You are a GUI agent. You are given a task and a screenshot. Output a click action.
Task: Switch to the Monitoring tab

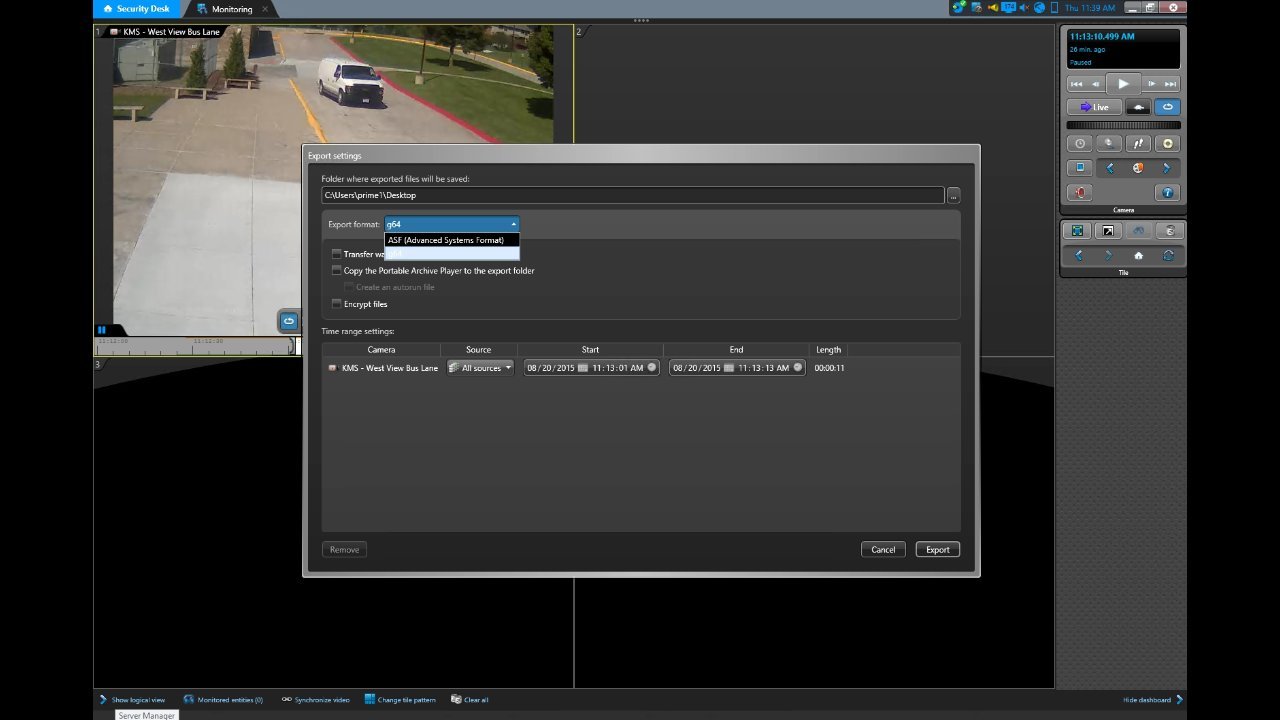(x=231, y=9)
